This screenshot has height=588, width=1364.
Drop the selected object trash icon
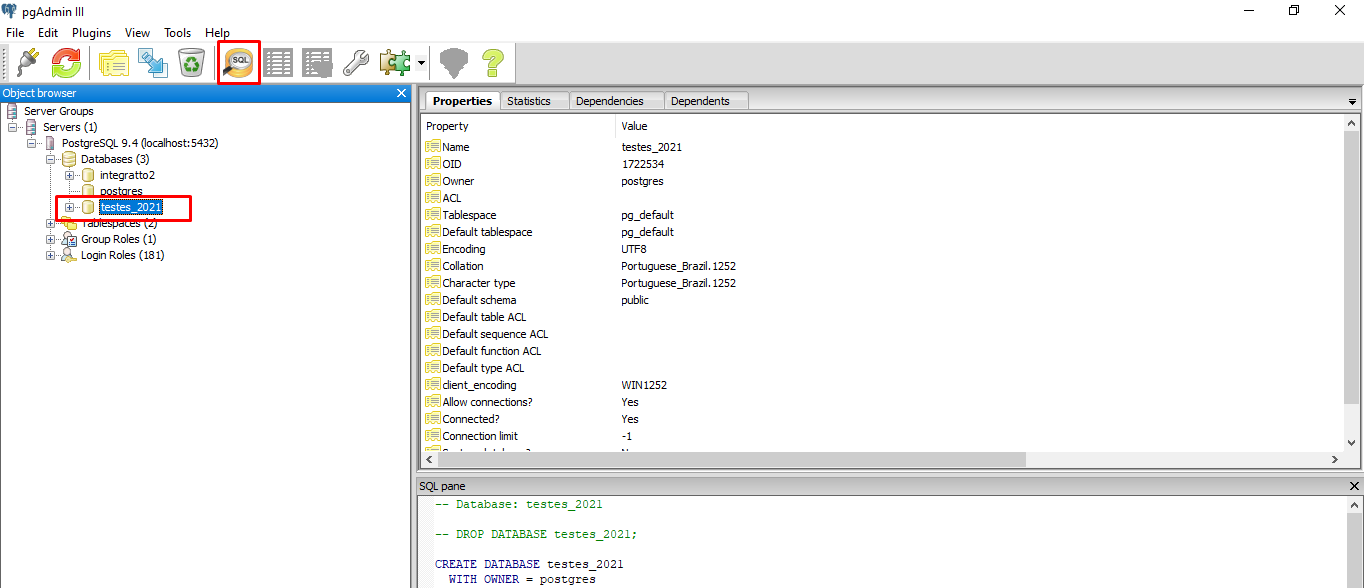point(191,63)
